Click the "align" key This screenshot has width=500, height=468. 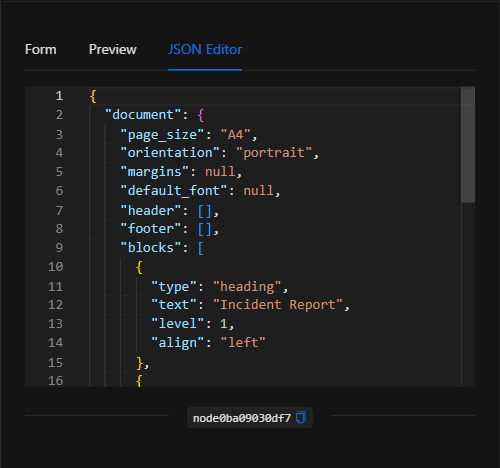(x=177, y=343)
